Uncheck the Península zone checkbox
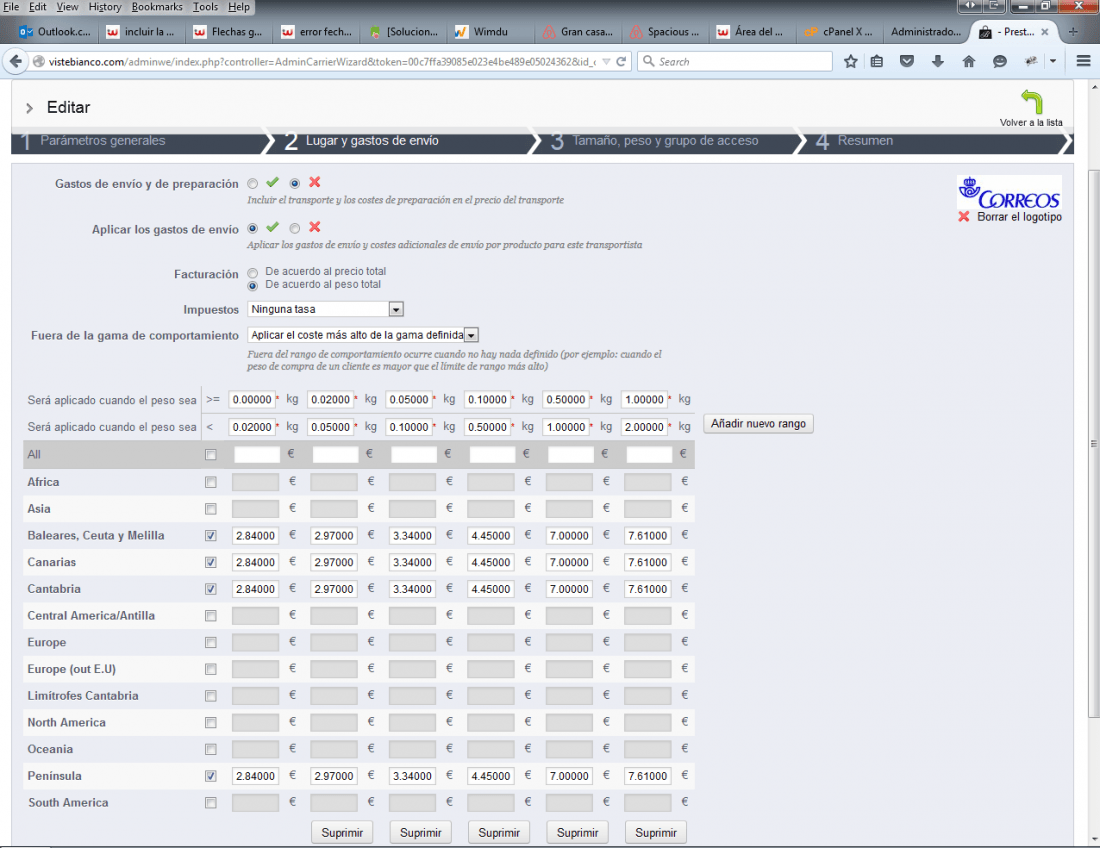Image resolution: width=1100 pixels, height=848 pixels. click(210, 776)
